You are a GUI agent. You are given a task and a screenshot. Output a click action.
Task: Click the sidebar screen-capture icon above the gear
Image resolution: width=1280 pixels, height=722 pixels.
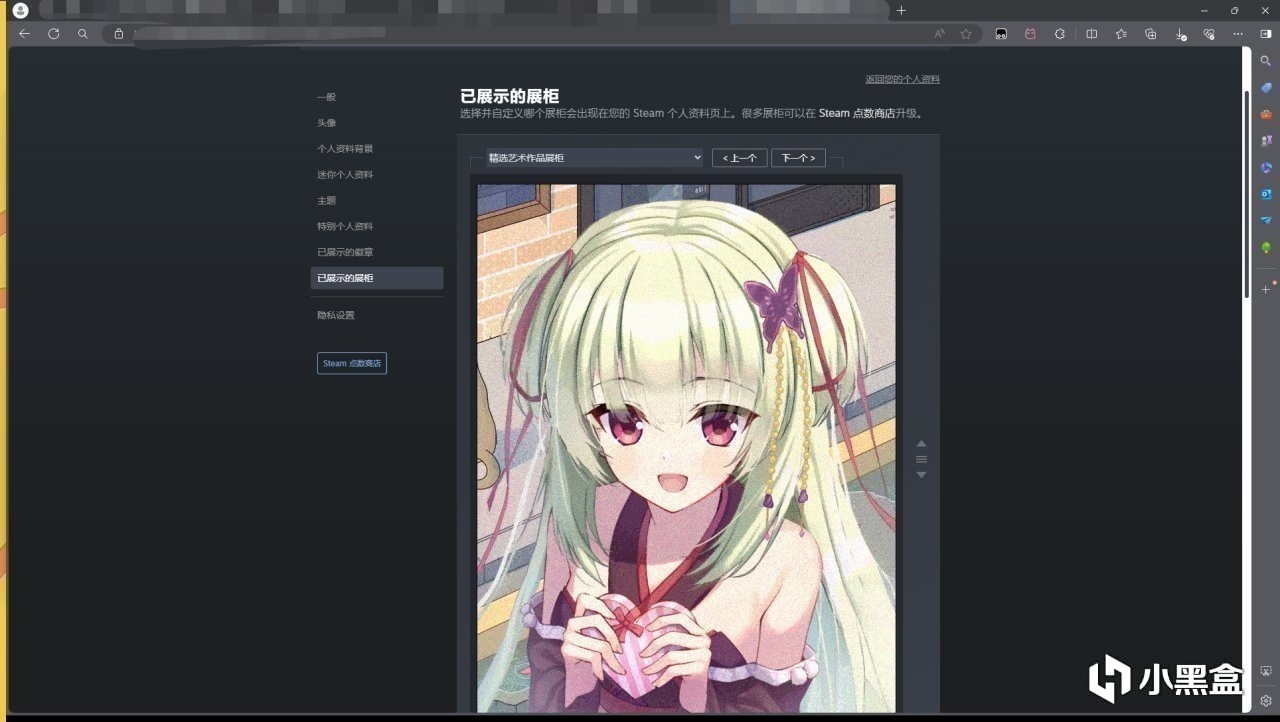1266,671
